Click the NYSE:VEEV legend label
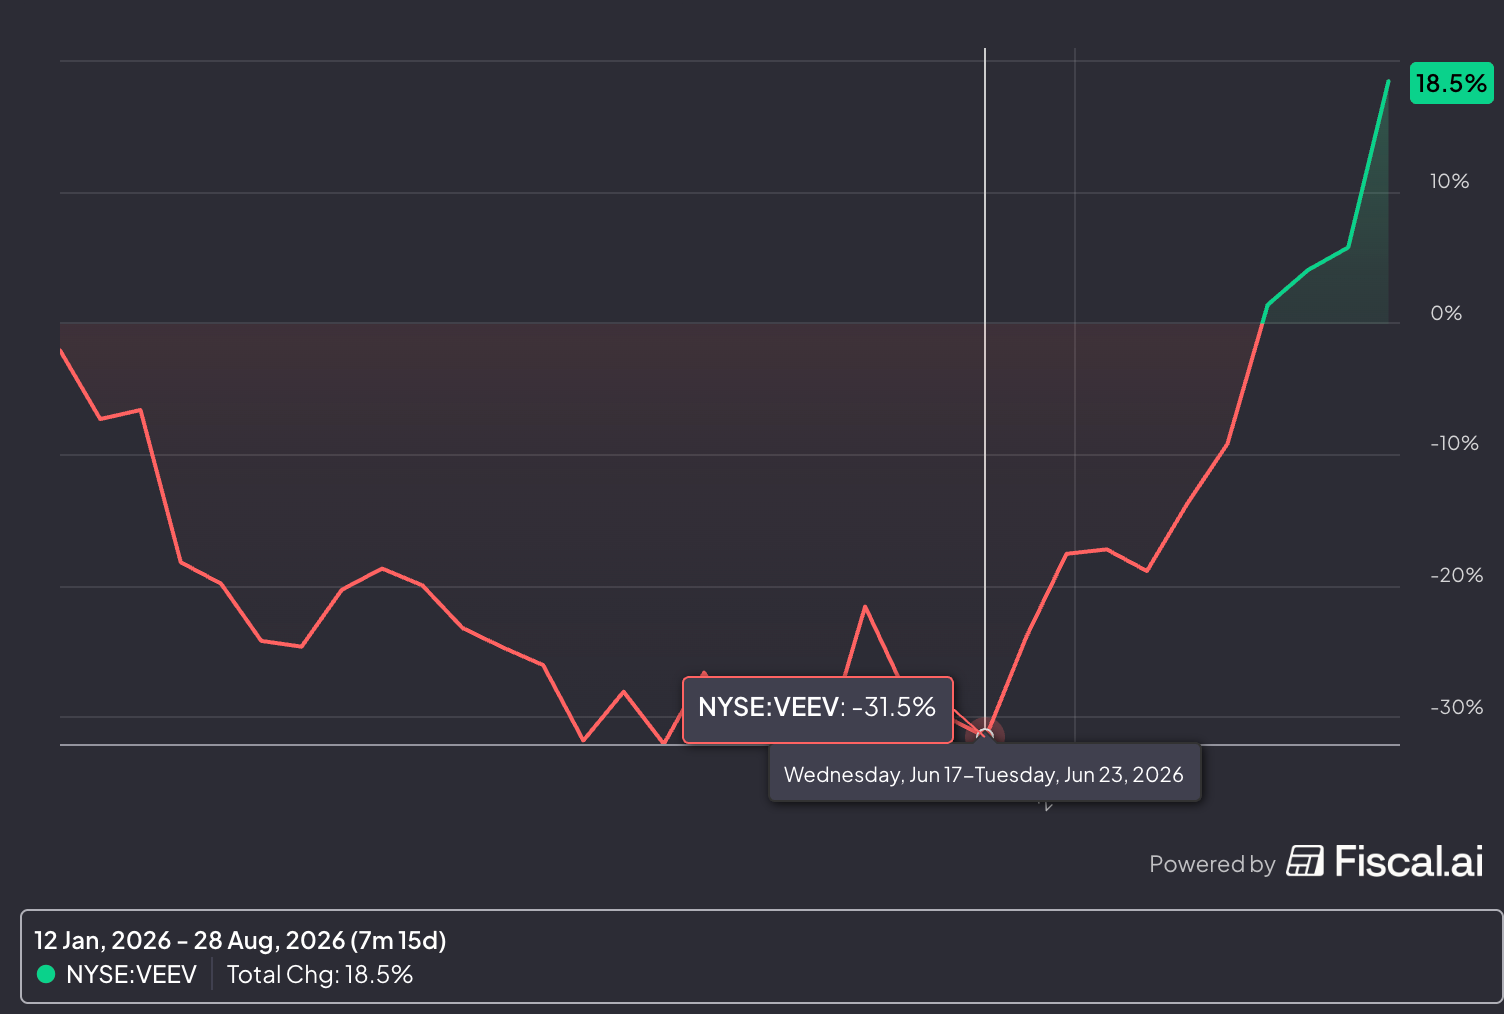This screenshot has height=1014, width=1504. pyautogui.click(x=131, y=974)
